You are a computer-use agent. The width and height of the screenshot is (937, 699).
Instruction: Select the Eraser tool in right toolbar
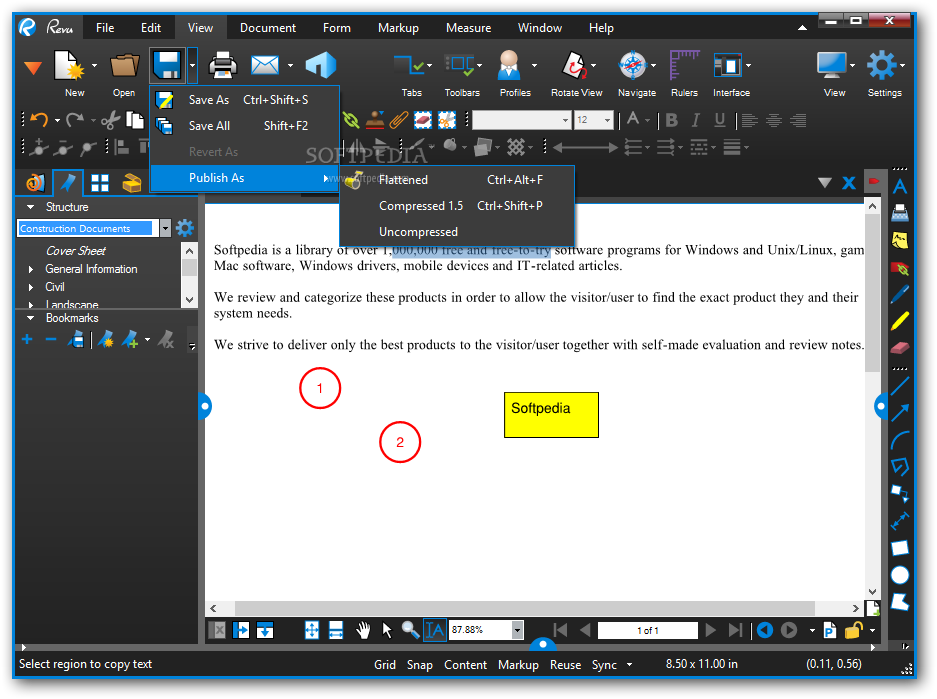tap(899, 348)
